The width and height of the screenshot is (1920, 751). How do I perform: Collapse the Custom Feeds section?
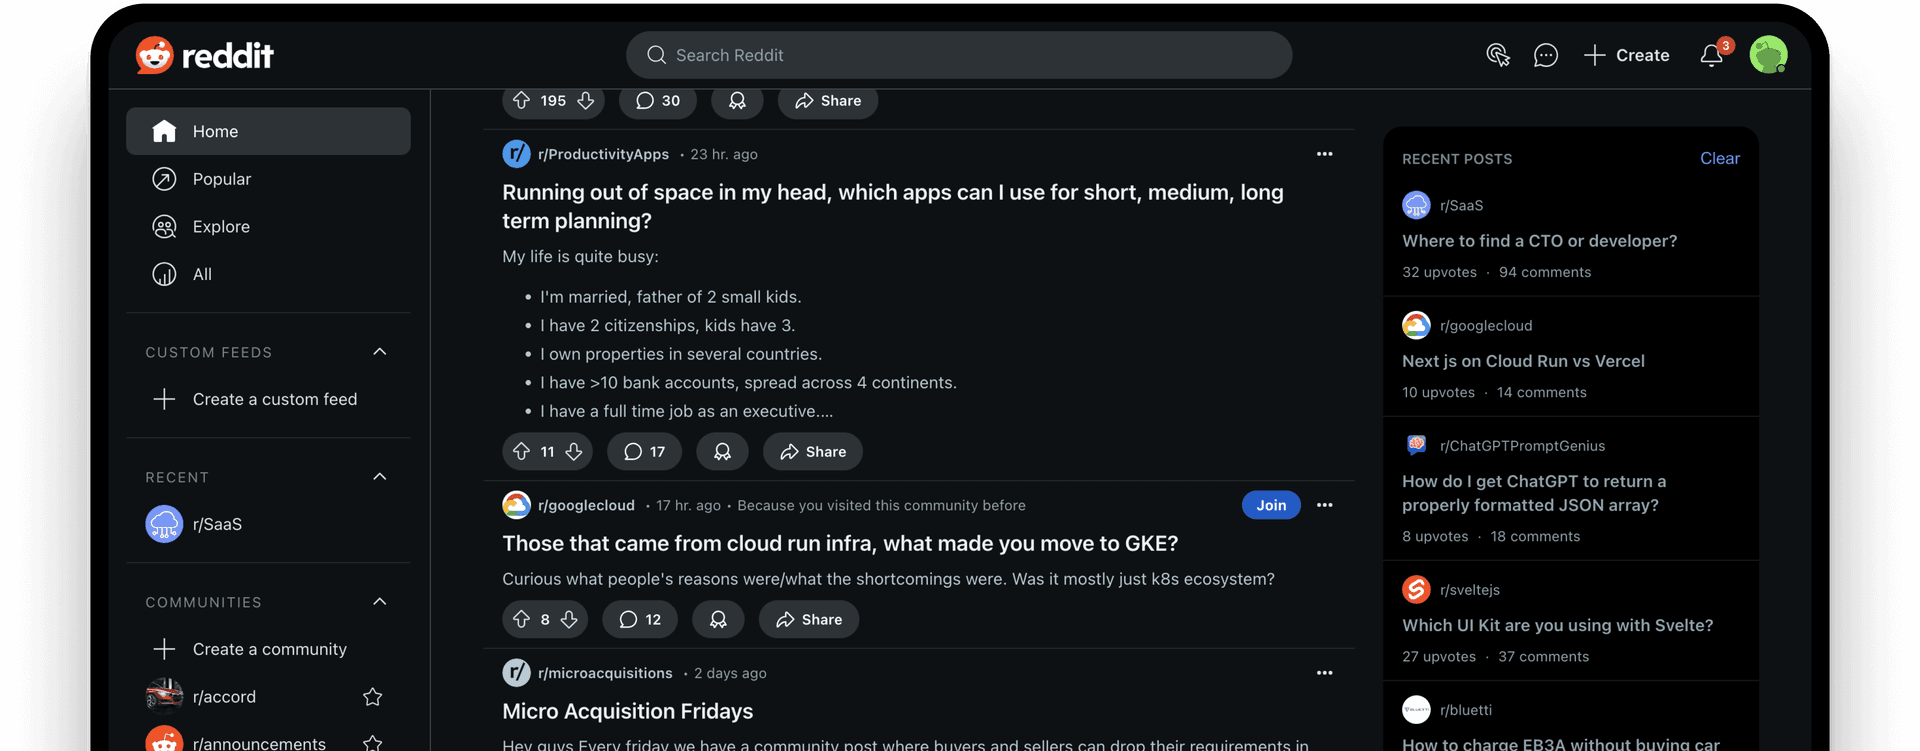[x=379, y=351]
